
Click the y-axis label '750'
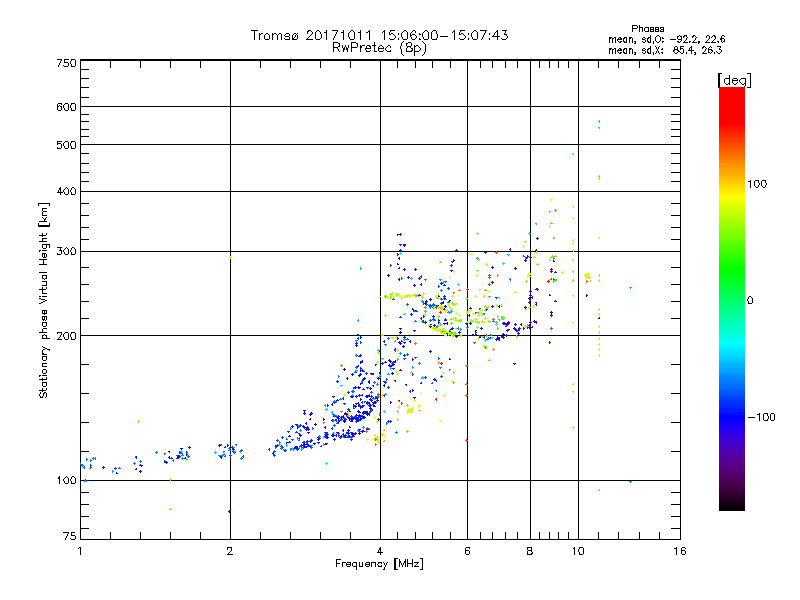coord(67,63)
